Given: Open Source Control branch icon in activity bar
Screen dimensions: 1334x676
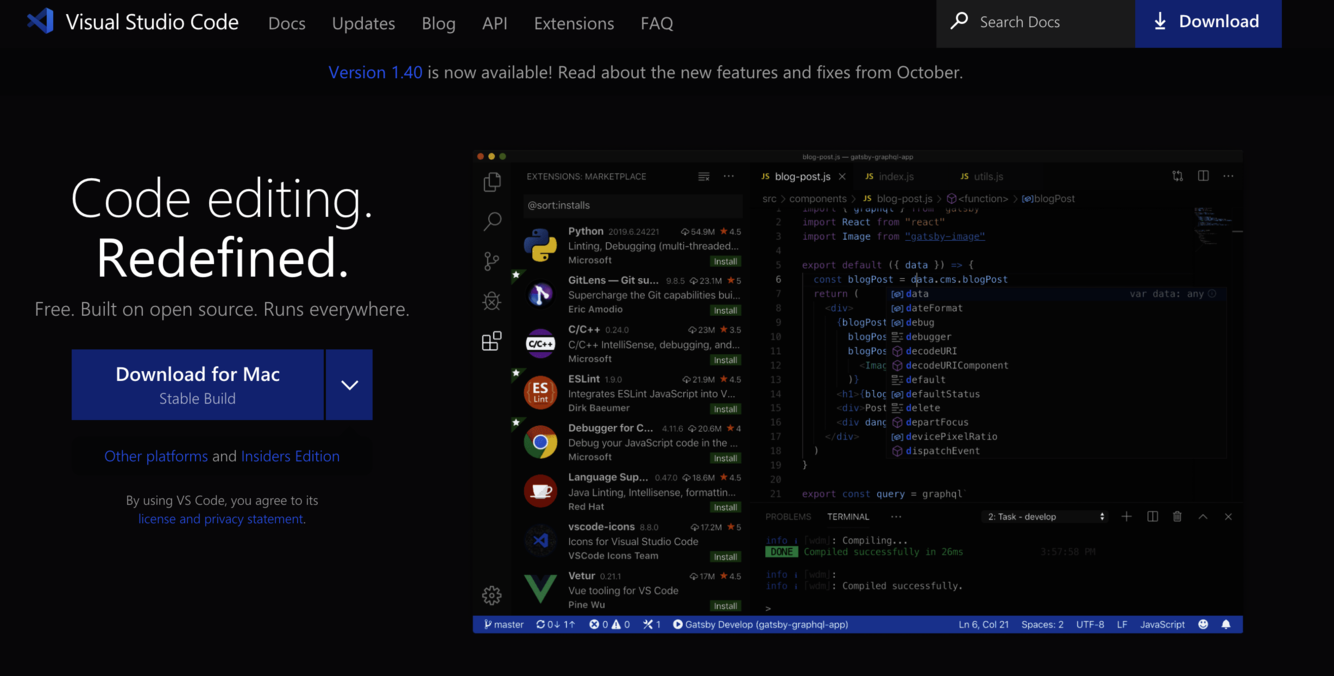Looking at the screenshot, I should click(492, 261).
